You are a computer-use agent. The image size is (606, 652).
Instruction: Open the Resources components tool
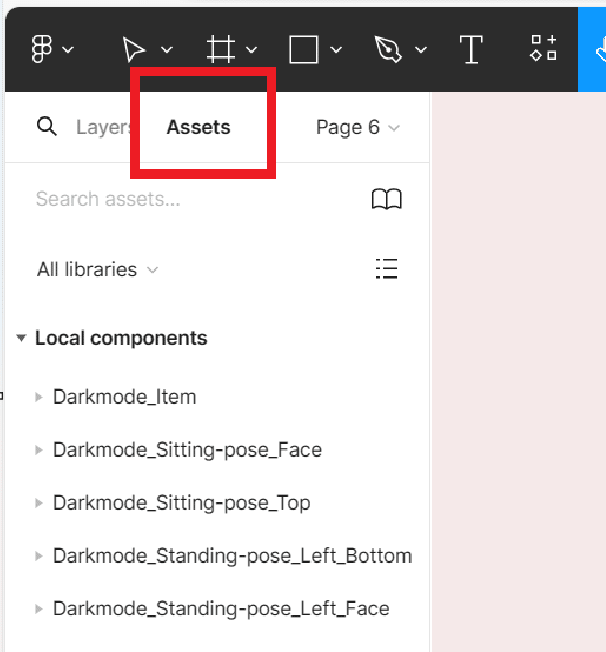pos(544,48)
